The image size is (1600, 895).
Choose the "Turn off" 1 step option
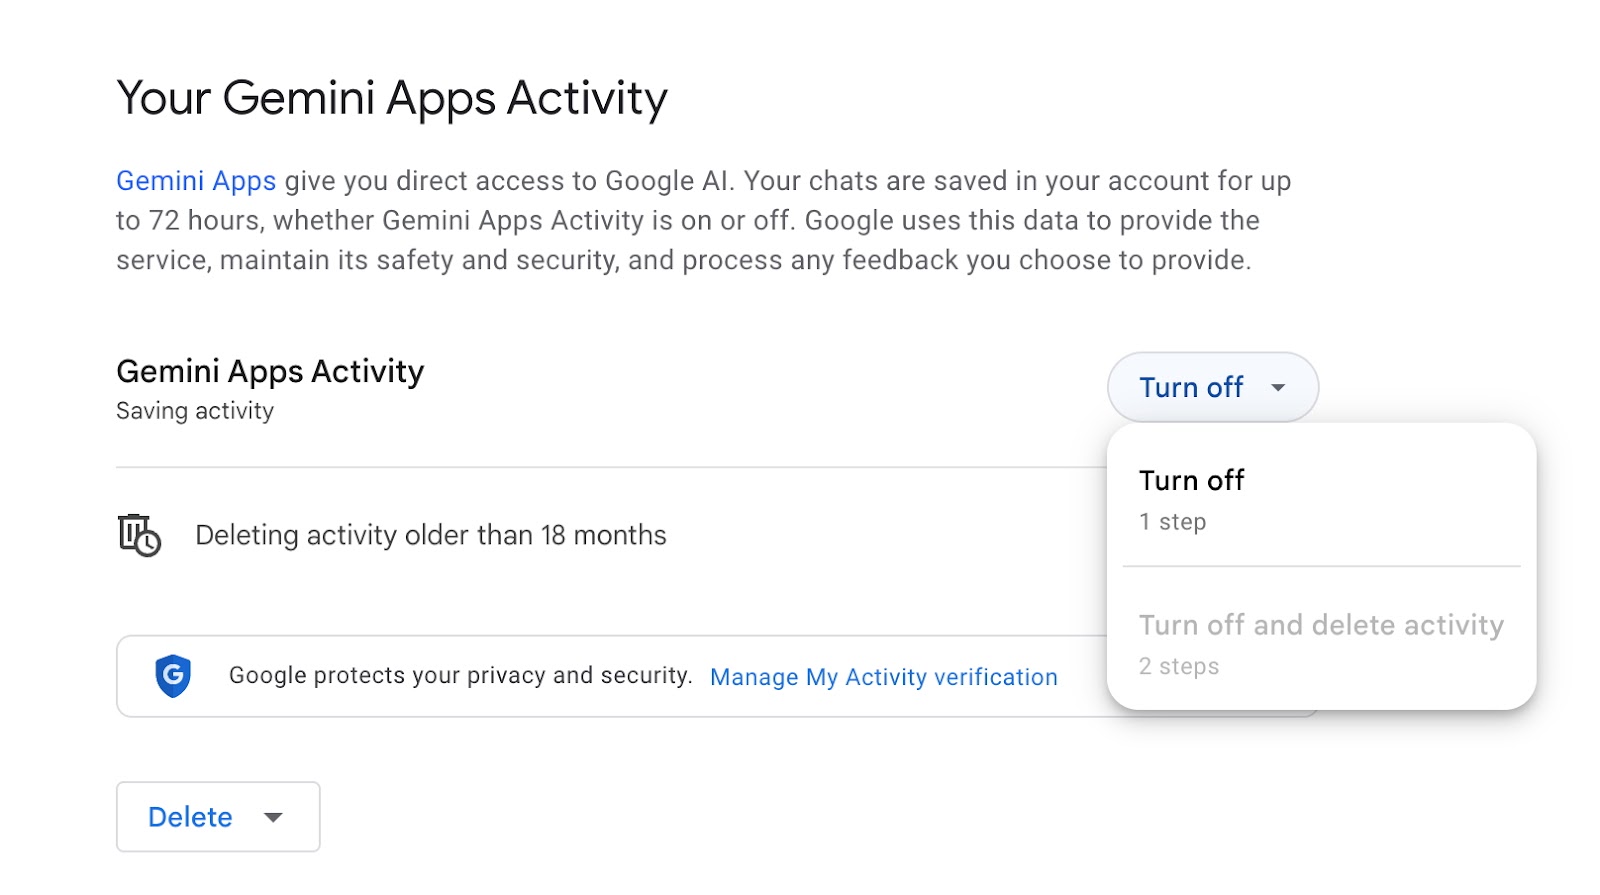1192,481
